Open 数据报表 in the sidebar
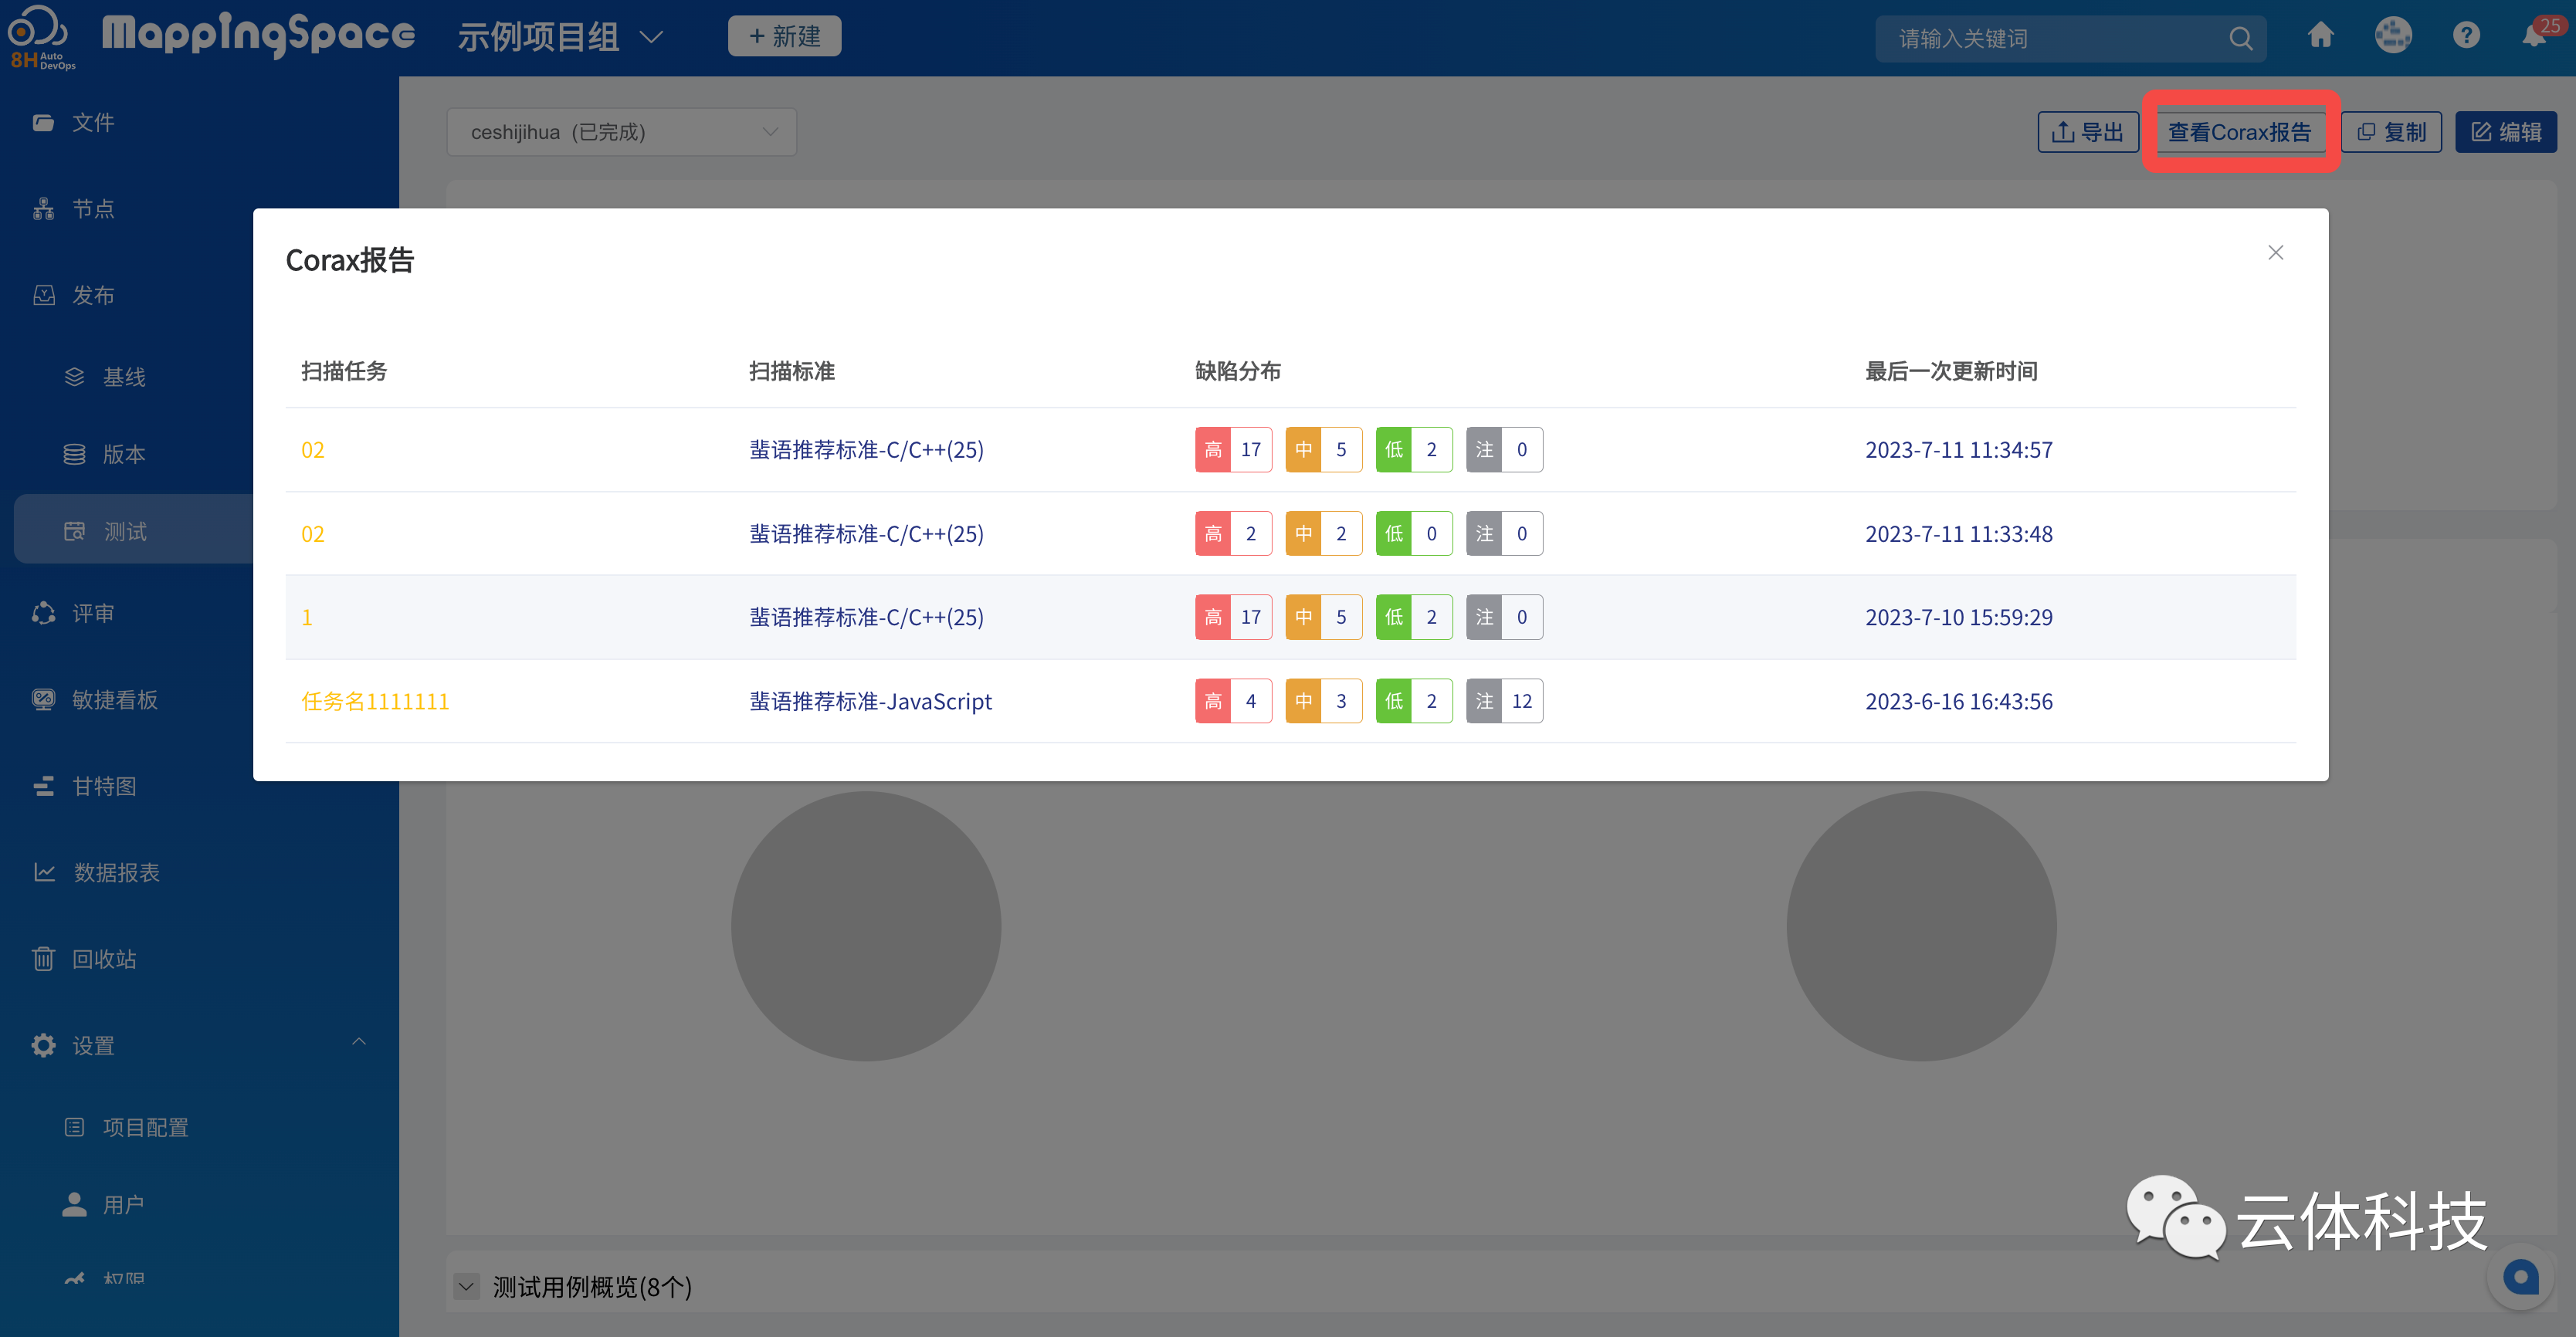Viewport: 2576px width, 1337px height. click(116, 873)
